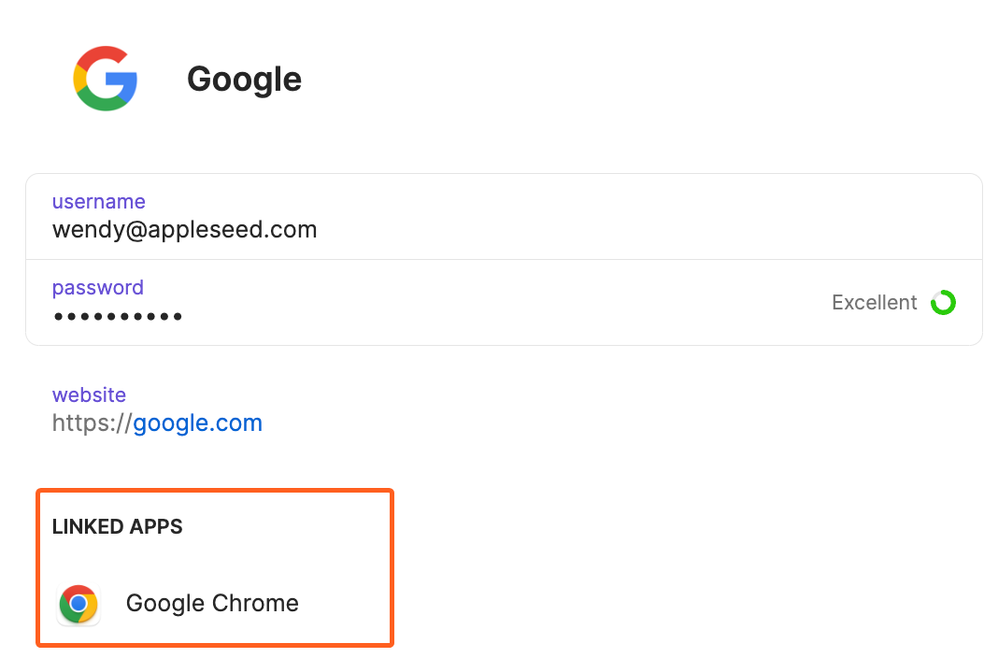
Task: Click the concealed password dots
Action: 117,317
